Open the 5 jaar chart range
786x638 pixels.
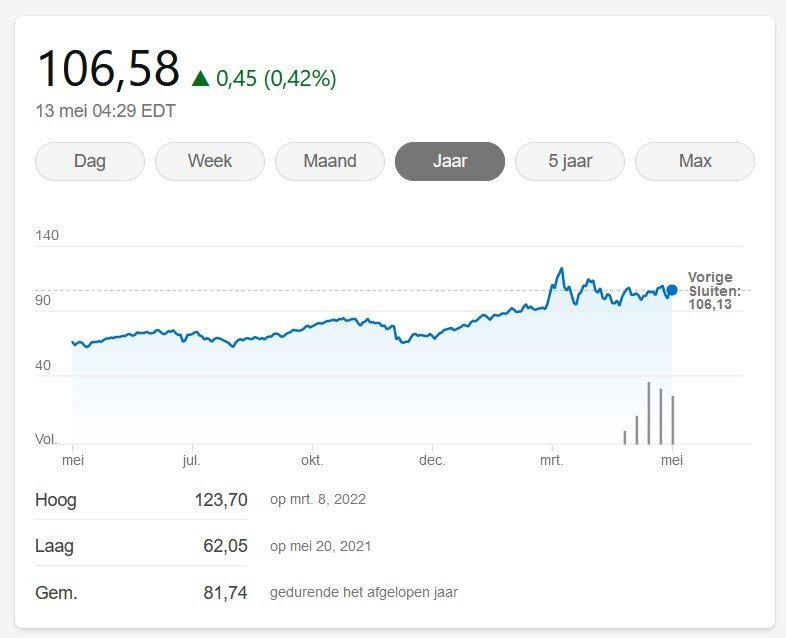point(570,161)
